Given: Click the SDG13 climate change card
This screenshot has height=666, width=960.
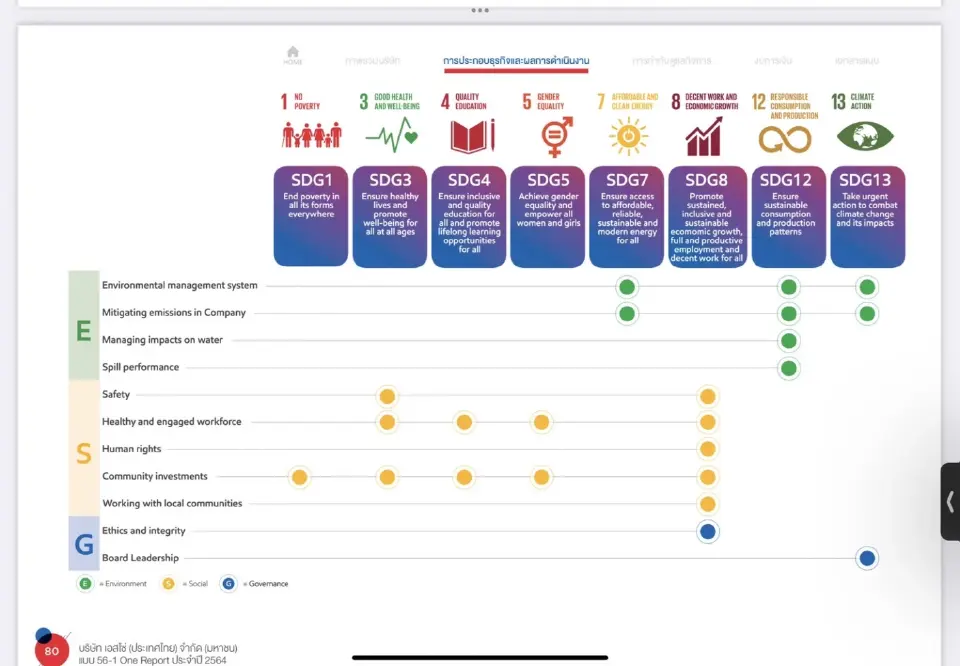Looking at the screenshot, I should pos(868,216).
